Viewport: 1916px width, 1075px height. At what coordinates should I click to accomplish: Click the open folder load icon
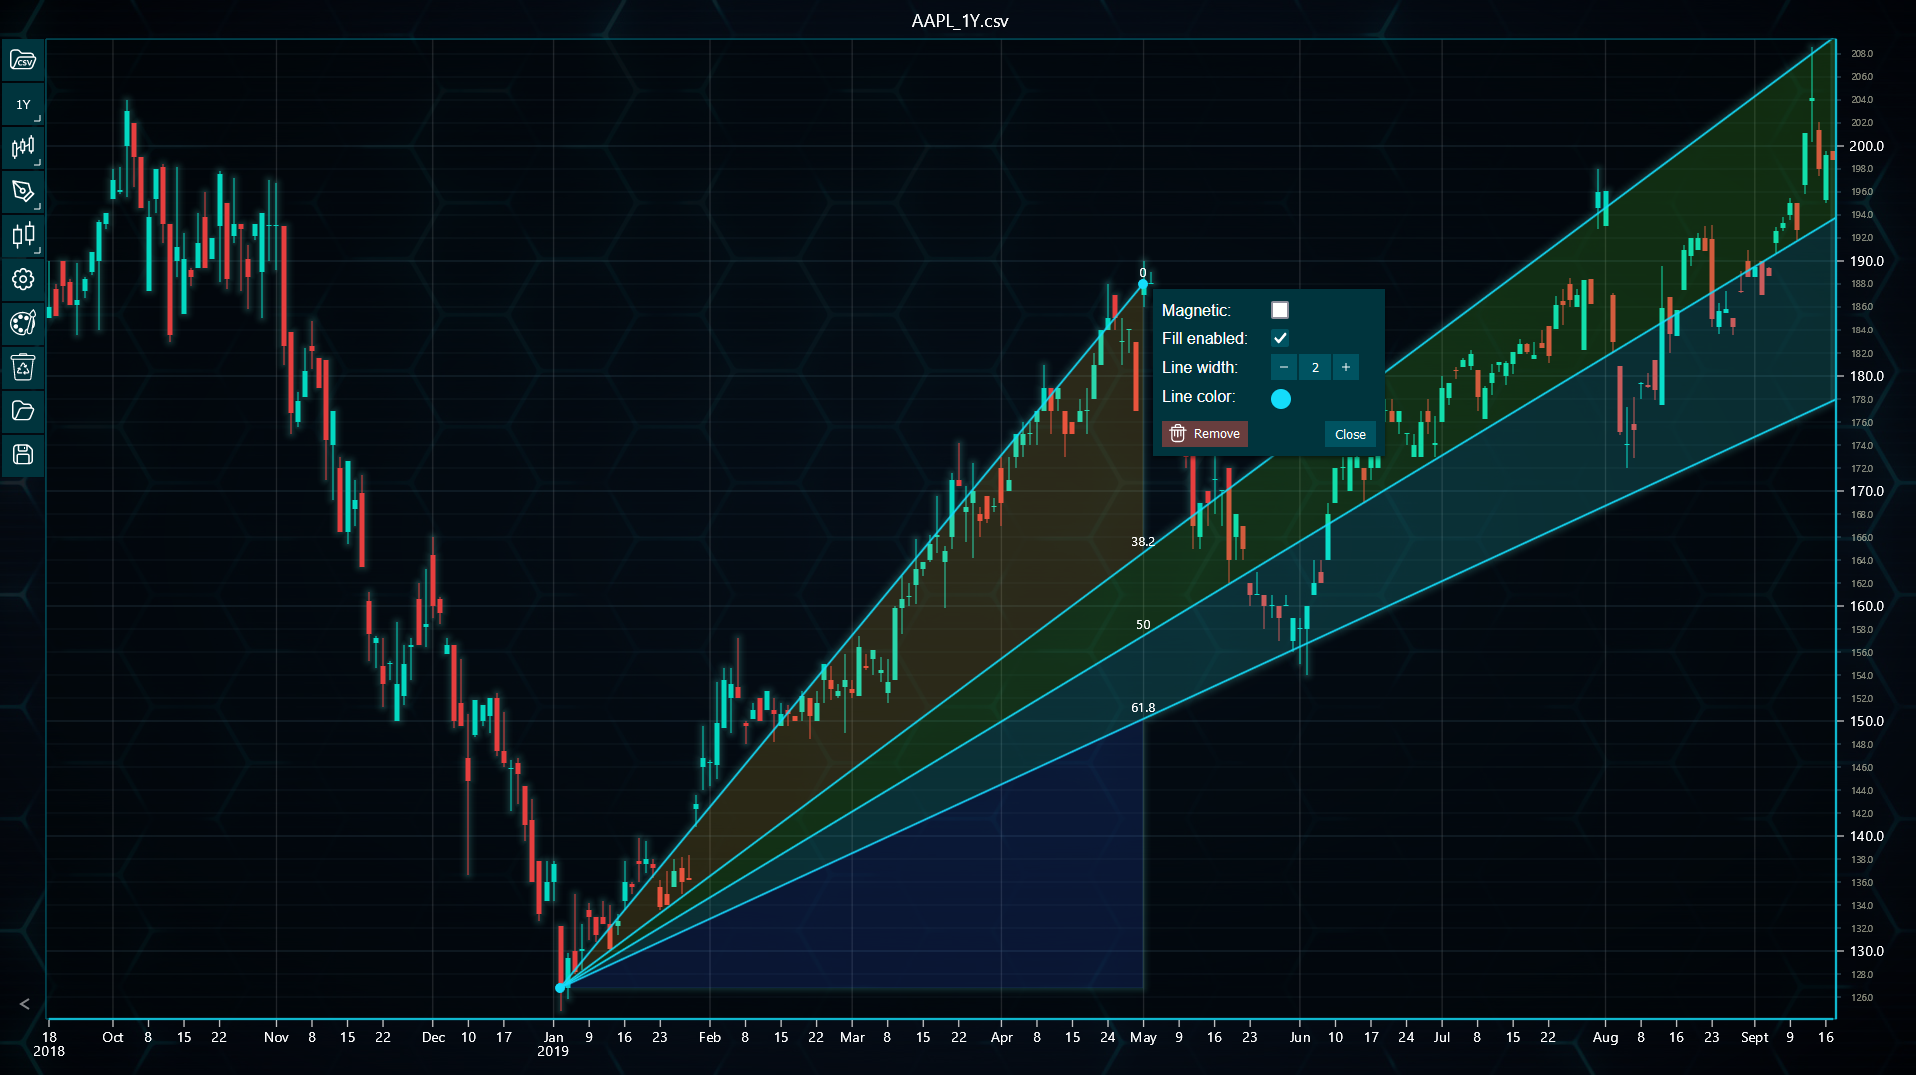(x=23, y=411)
